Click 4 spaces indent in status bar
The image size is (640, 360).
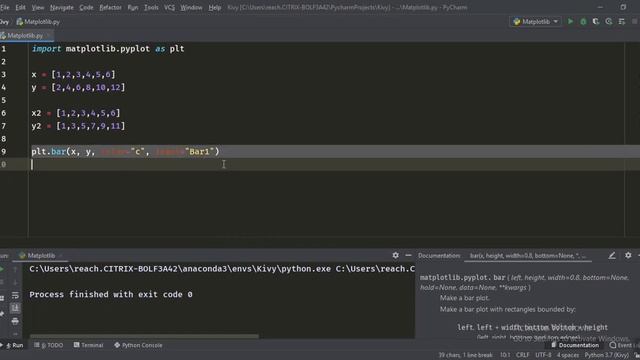coord(568,355)
